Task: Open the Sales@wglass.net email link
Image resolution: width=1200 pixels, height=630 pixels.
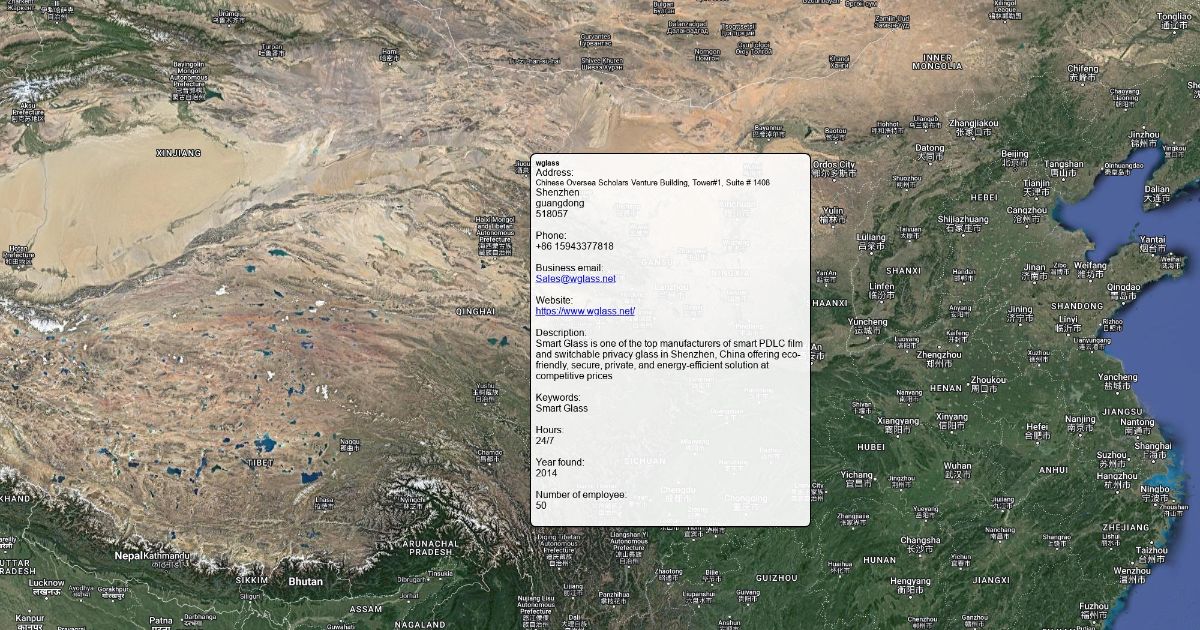Action: coord(575,279)
